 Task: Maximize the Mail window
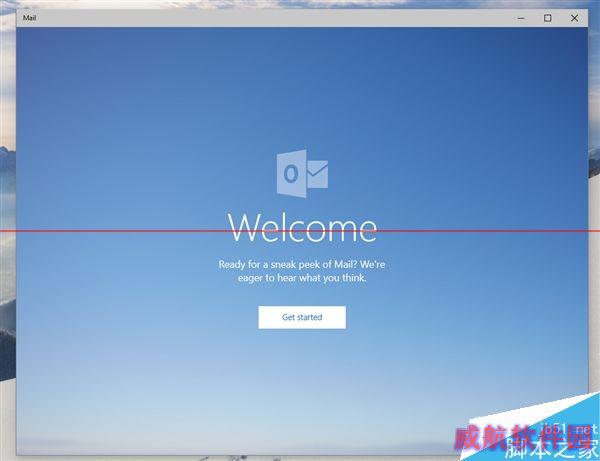548,18
